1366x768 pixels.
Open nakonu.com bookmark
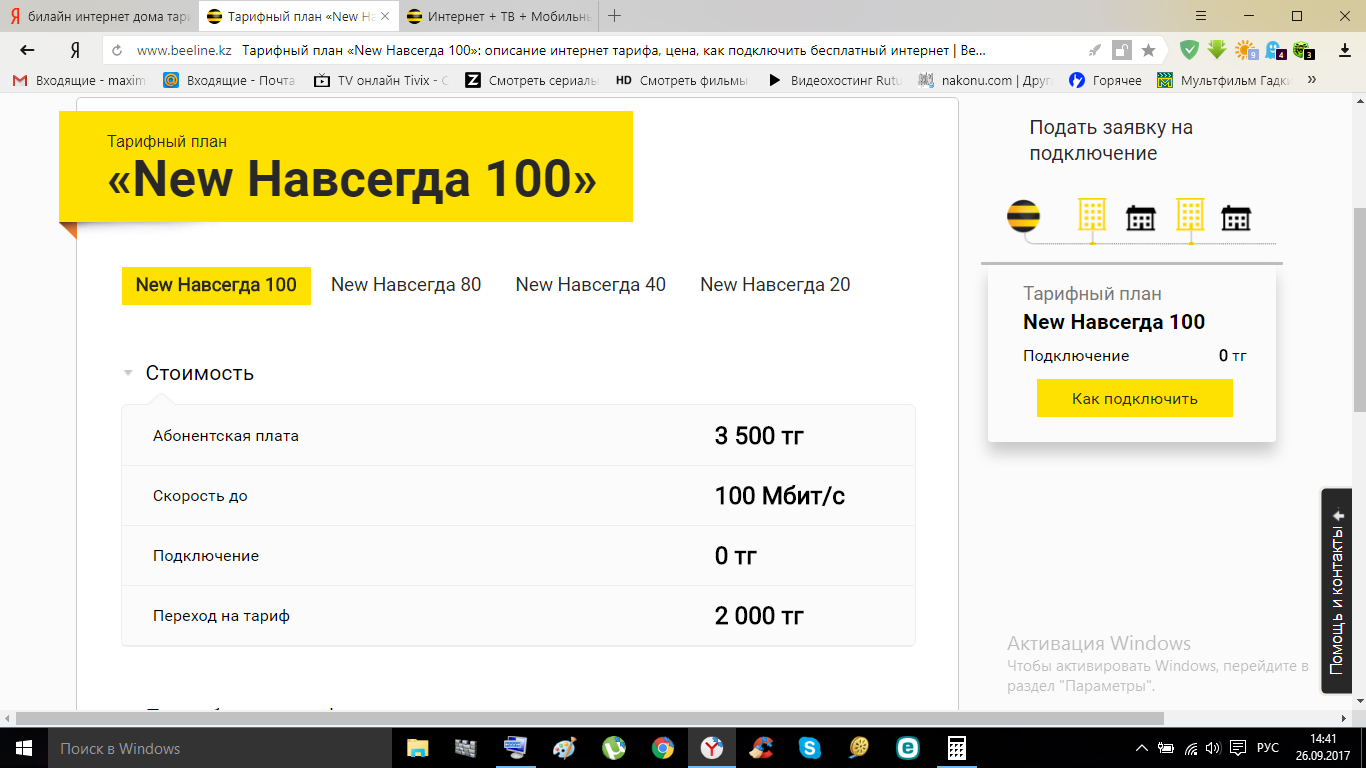(x=986, y=80)
